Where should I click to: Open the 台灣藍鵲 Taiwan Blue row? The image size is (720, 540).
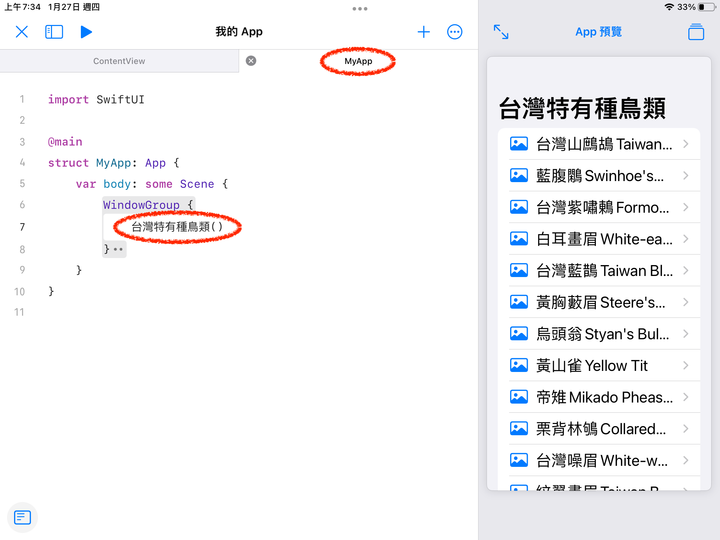[599, 271]
